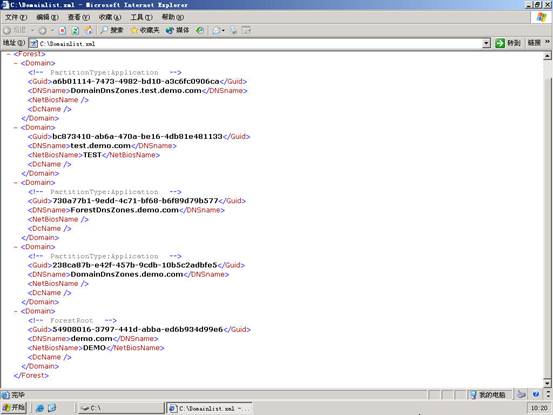Click the address field showing C:\Domainlist.xml

click(256, 43)
